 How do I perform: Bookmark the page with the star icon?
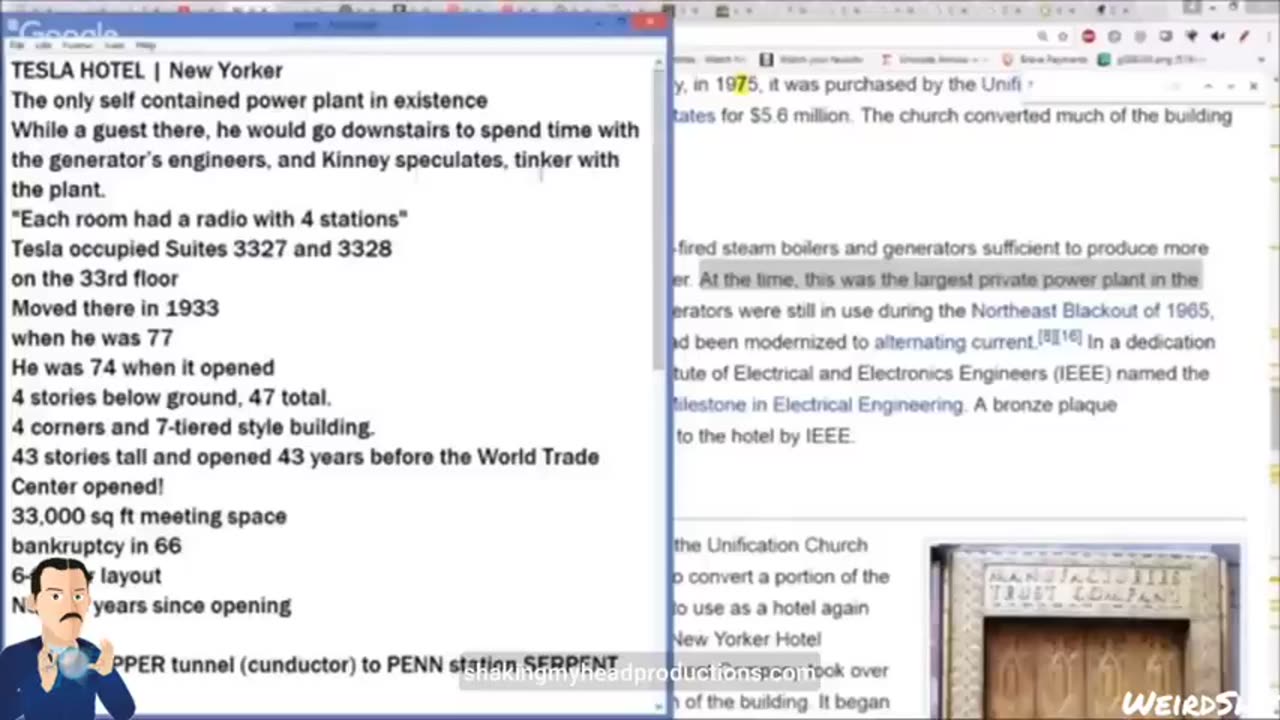pyautogui.click(x=1063, y=37)
